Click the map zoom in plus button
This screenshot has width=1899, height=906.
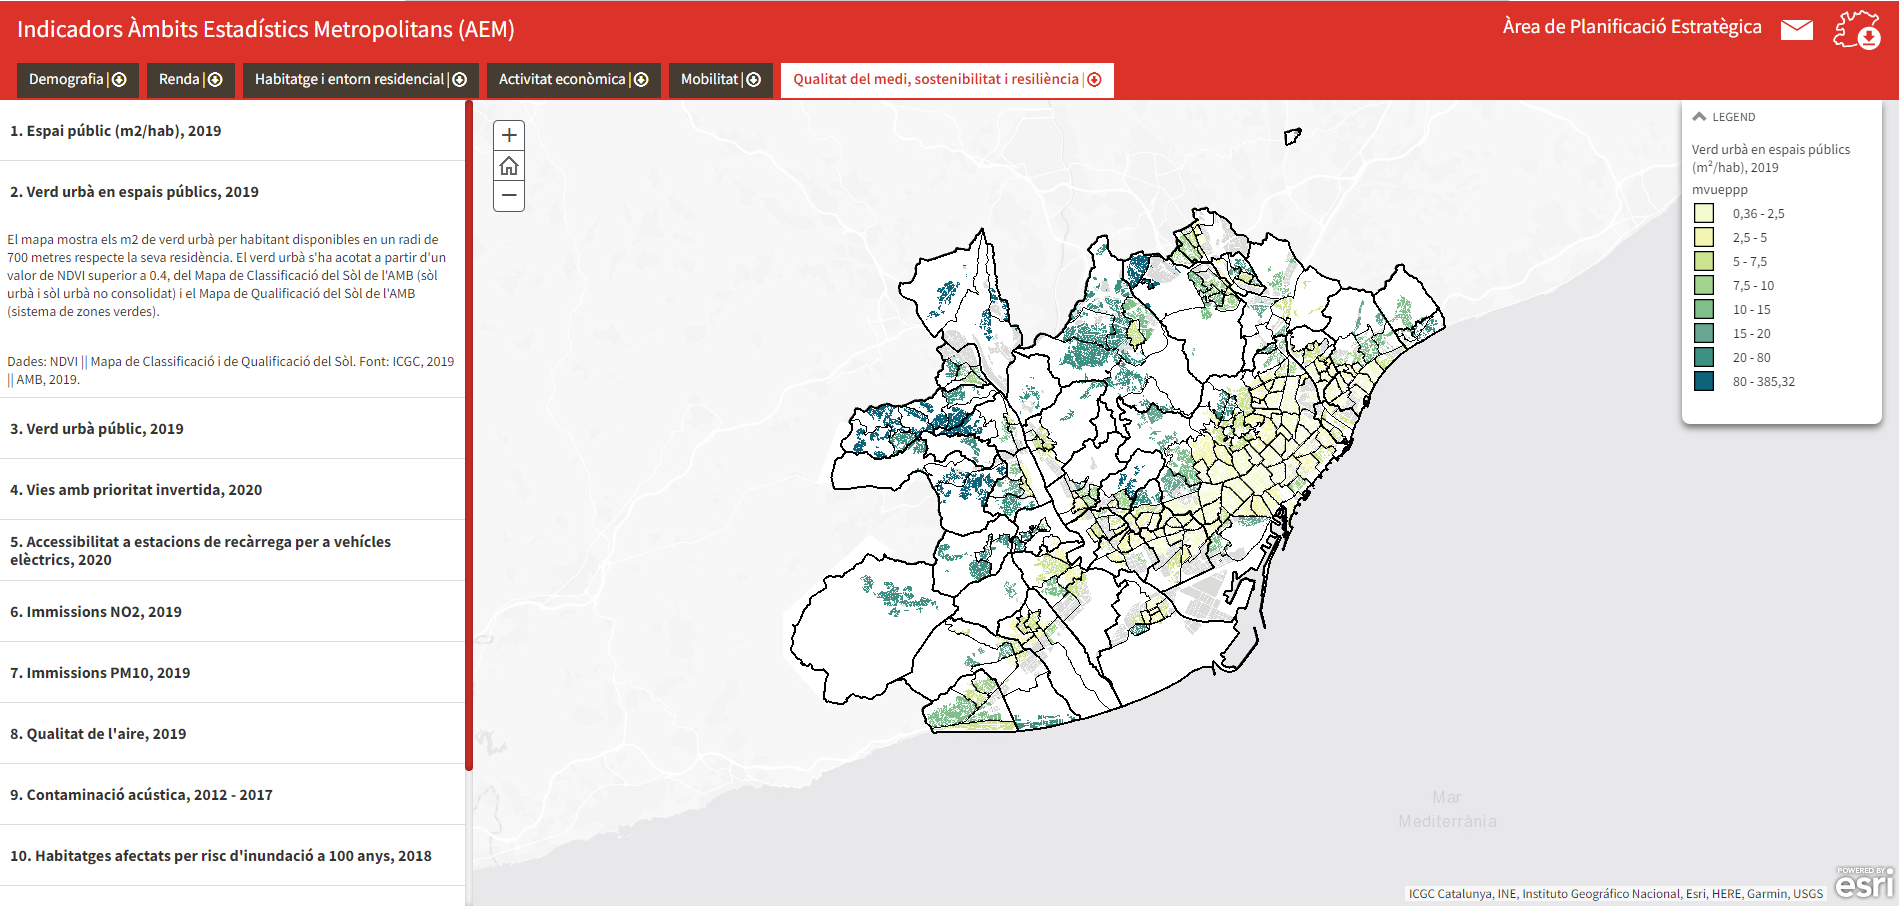[509, 135]
